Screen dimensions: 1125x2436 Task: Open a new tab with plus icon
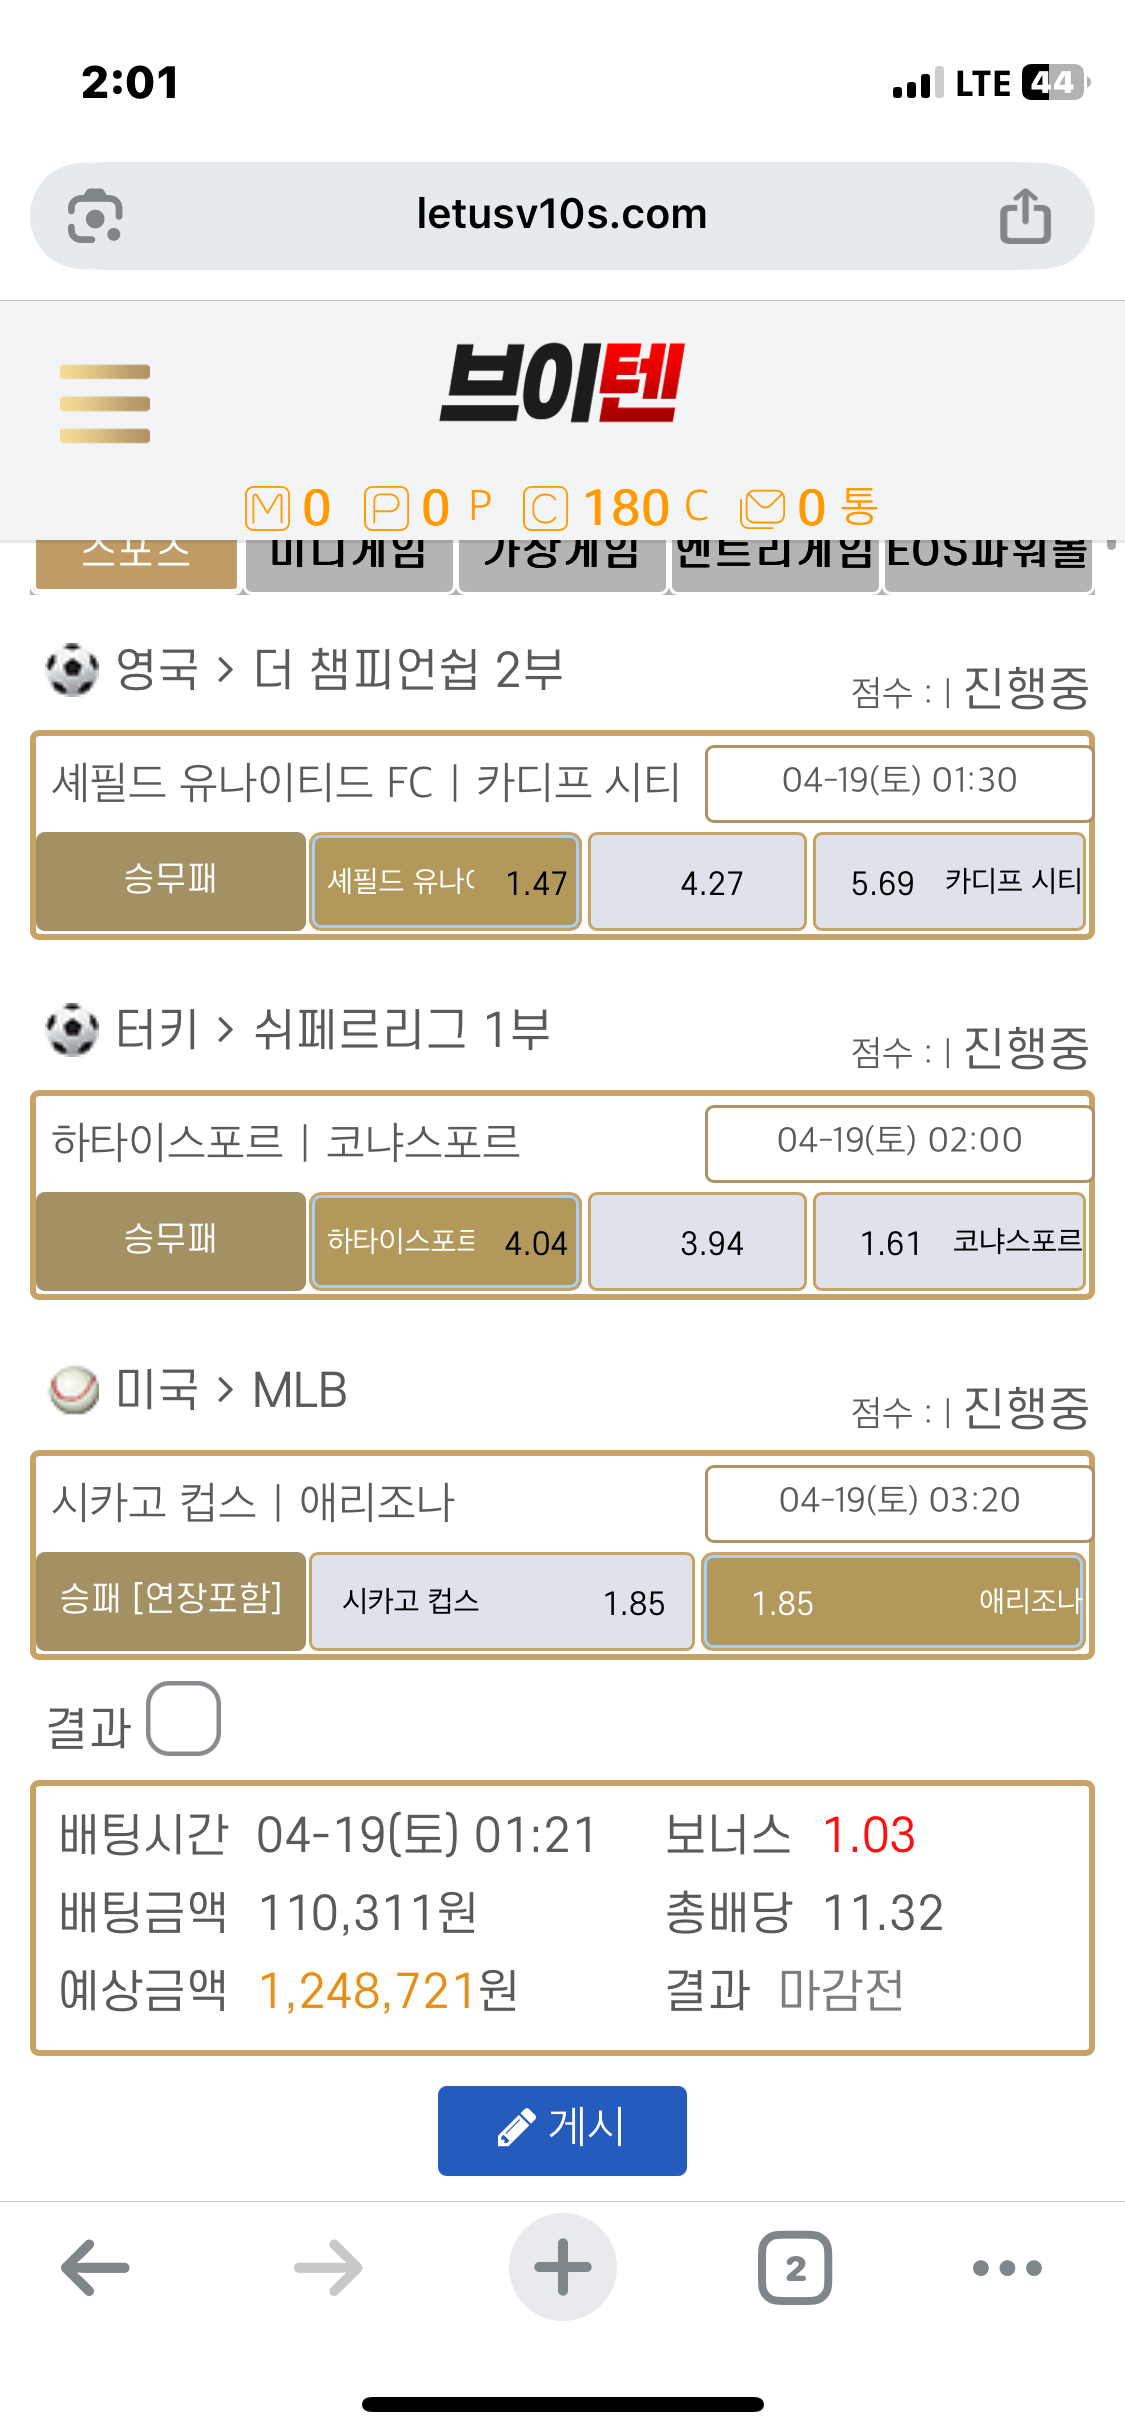[x=562, y=2267]
